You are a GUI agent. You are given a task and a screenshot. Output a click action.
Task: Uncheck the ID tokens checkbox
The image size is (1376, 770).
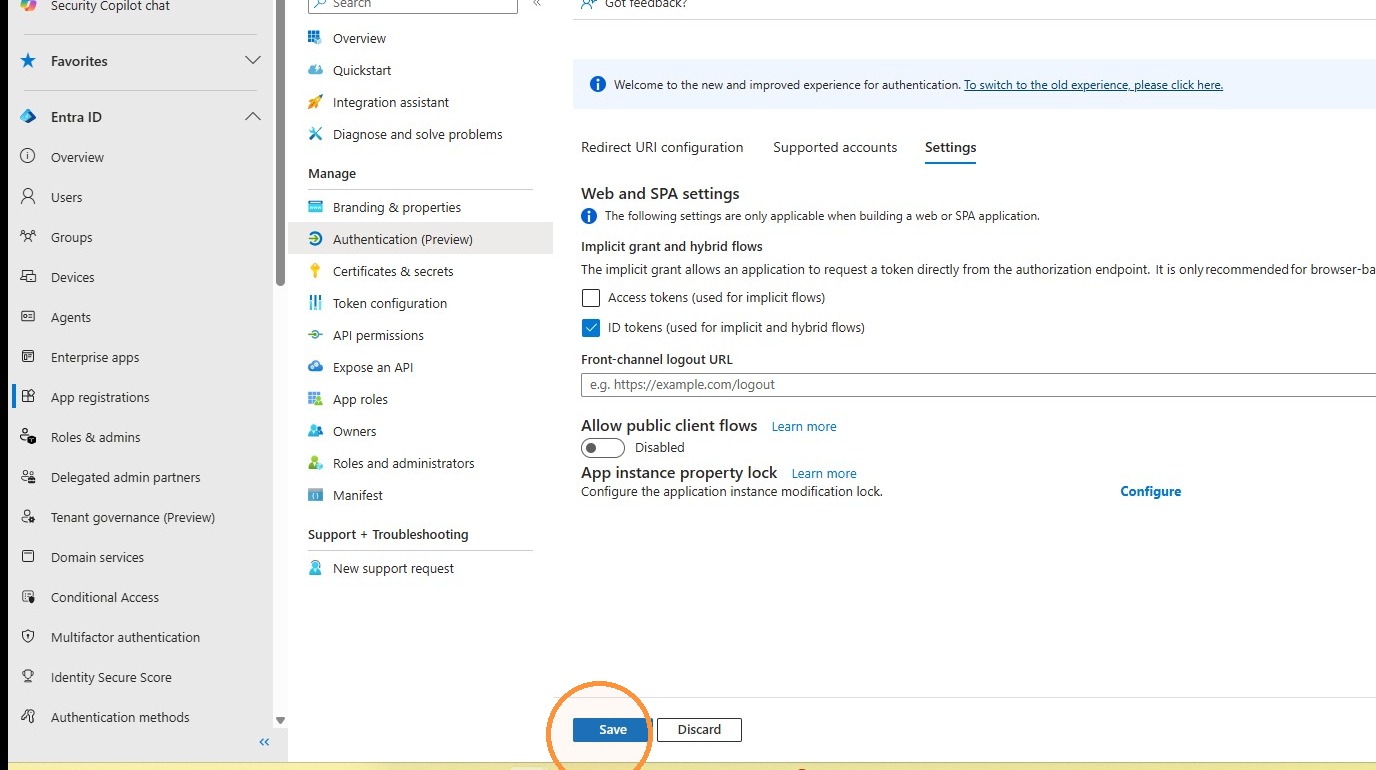591,328
